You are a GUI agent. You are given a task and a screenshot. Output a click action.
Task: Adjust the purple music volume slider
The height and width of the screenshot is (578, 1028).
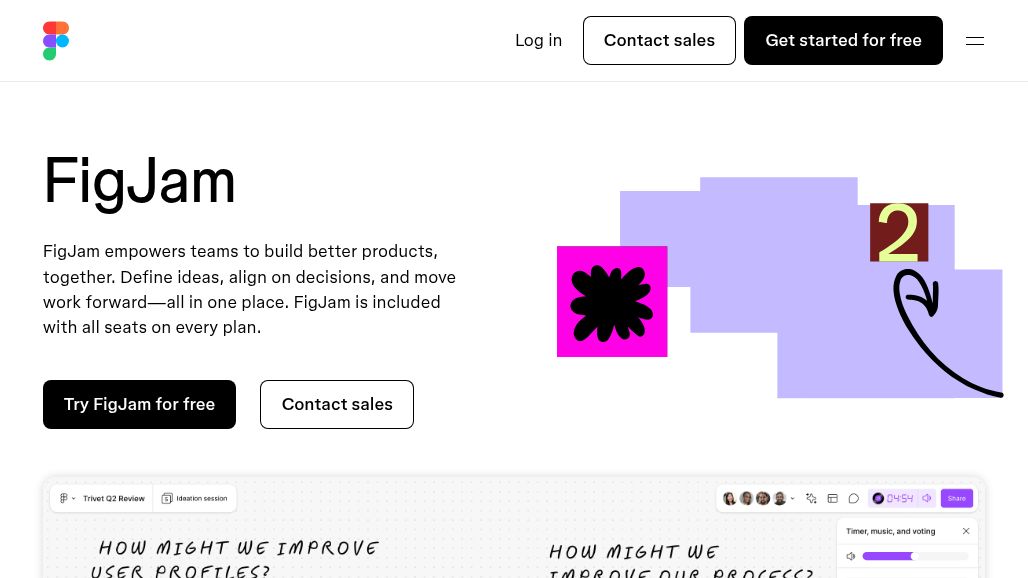click(913, 556)
